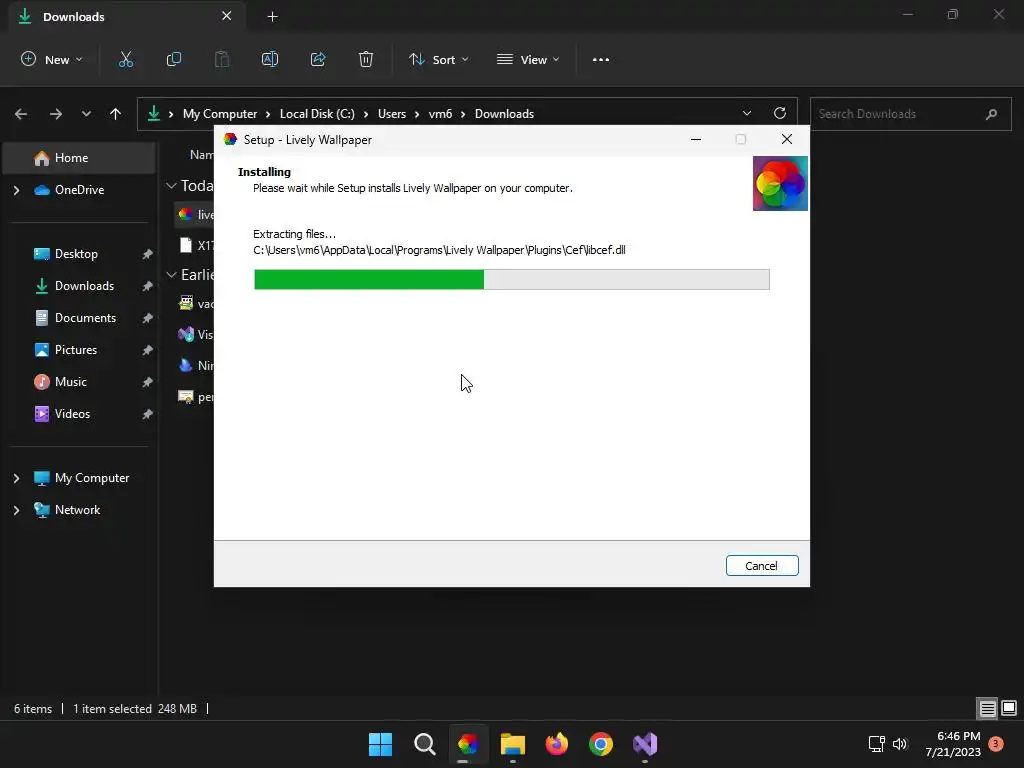
Task: Launch Firefox from the taskbar
Action: [x=556, y=744]
